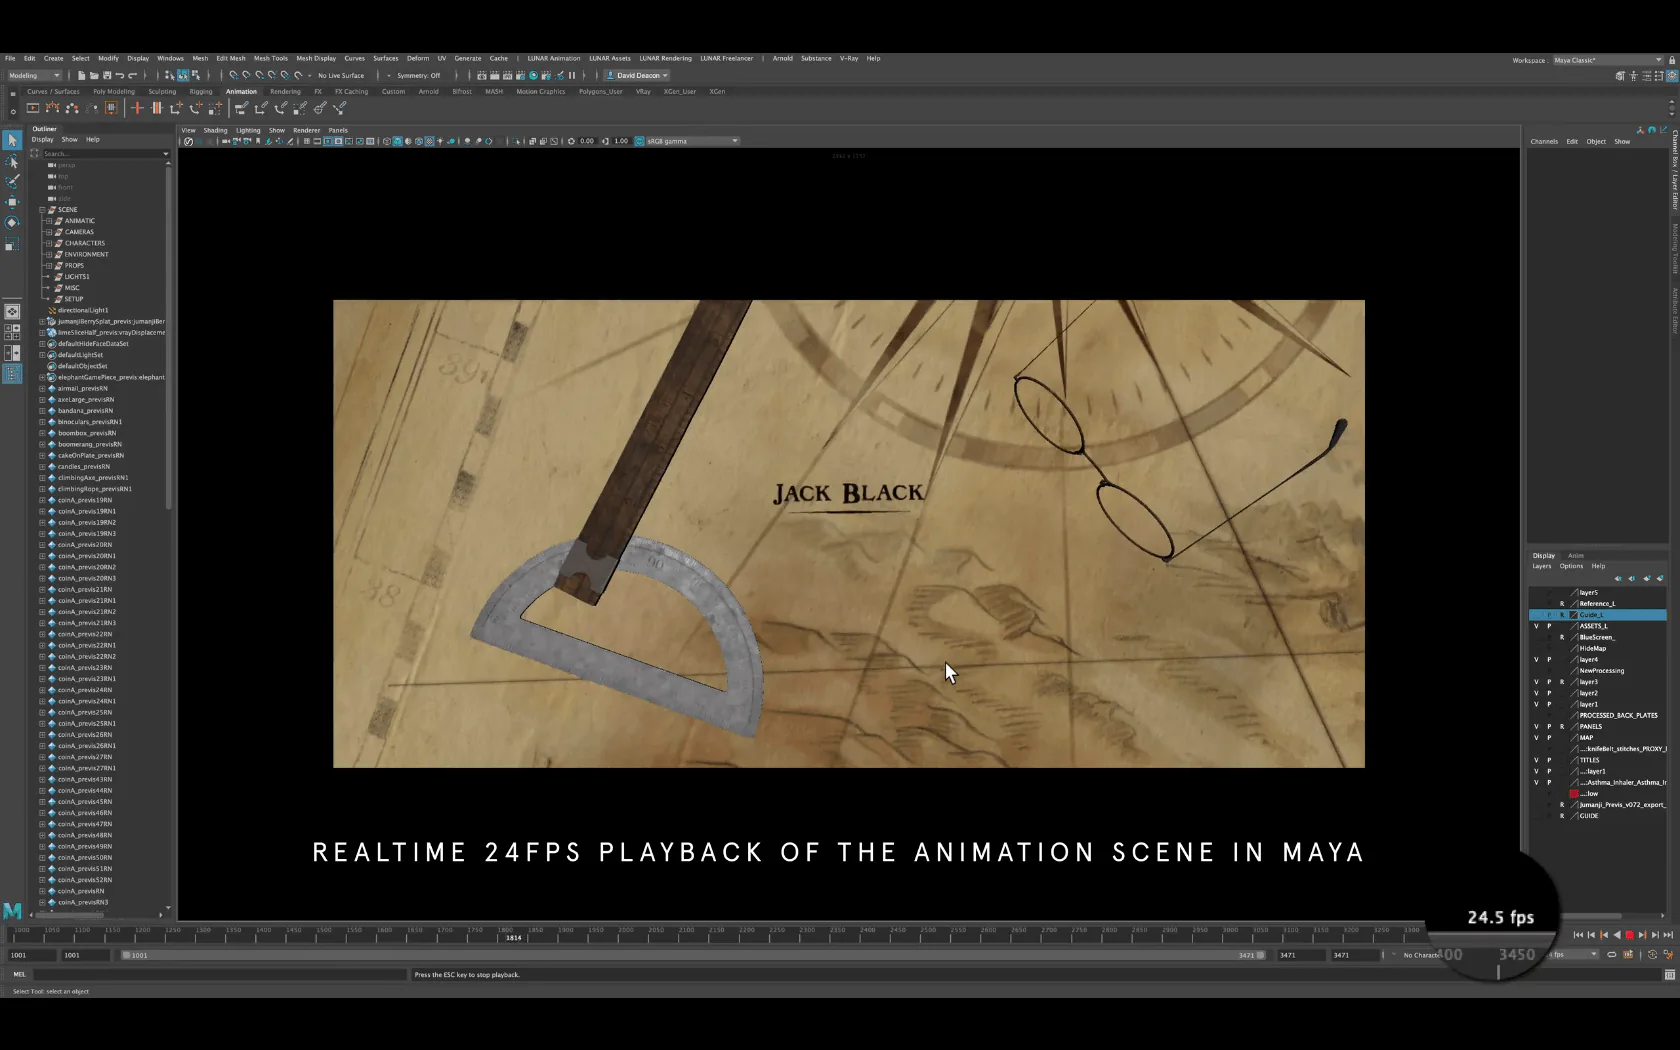This screenshot has width=1680, height=1050.
Task: Go to start of playback range
Action: (1579, 935)
